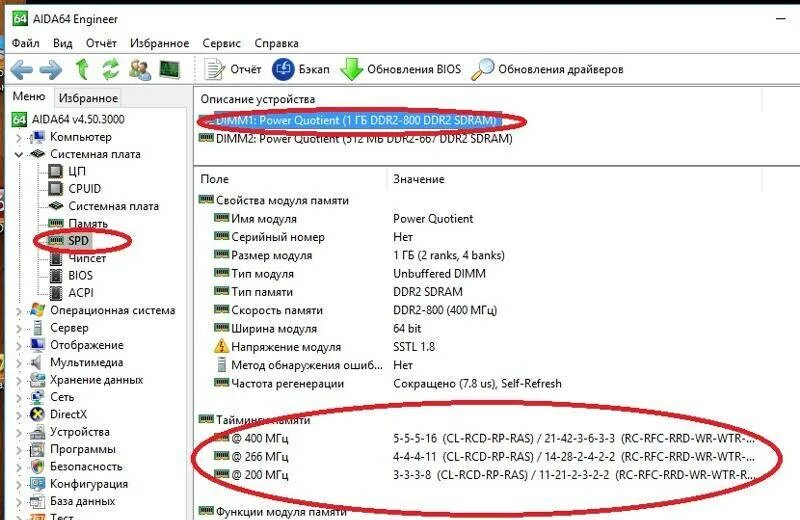
Task: Expand the Безопасность tree node
Action: click(19, 467)
